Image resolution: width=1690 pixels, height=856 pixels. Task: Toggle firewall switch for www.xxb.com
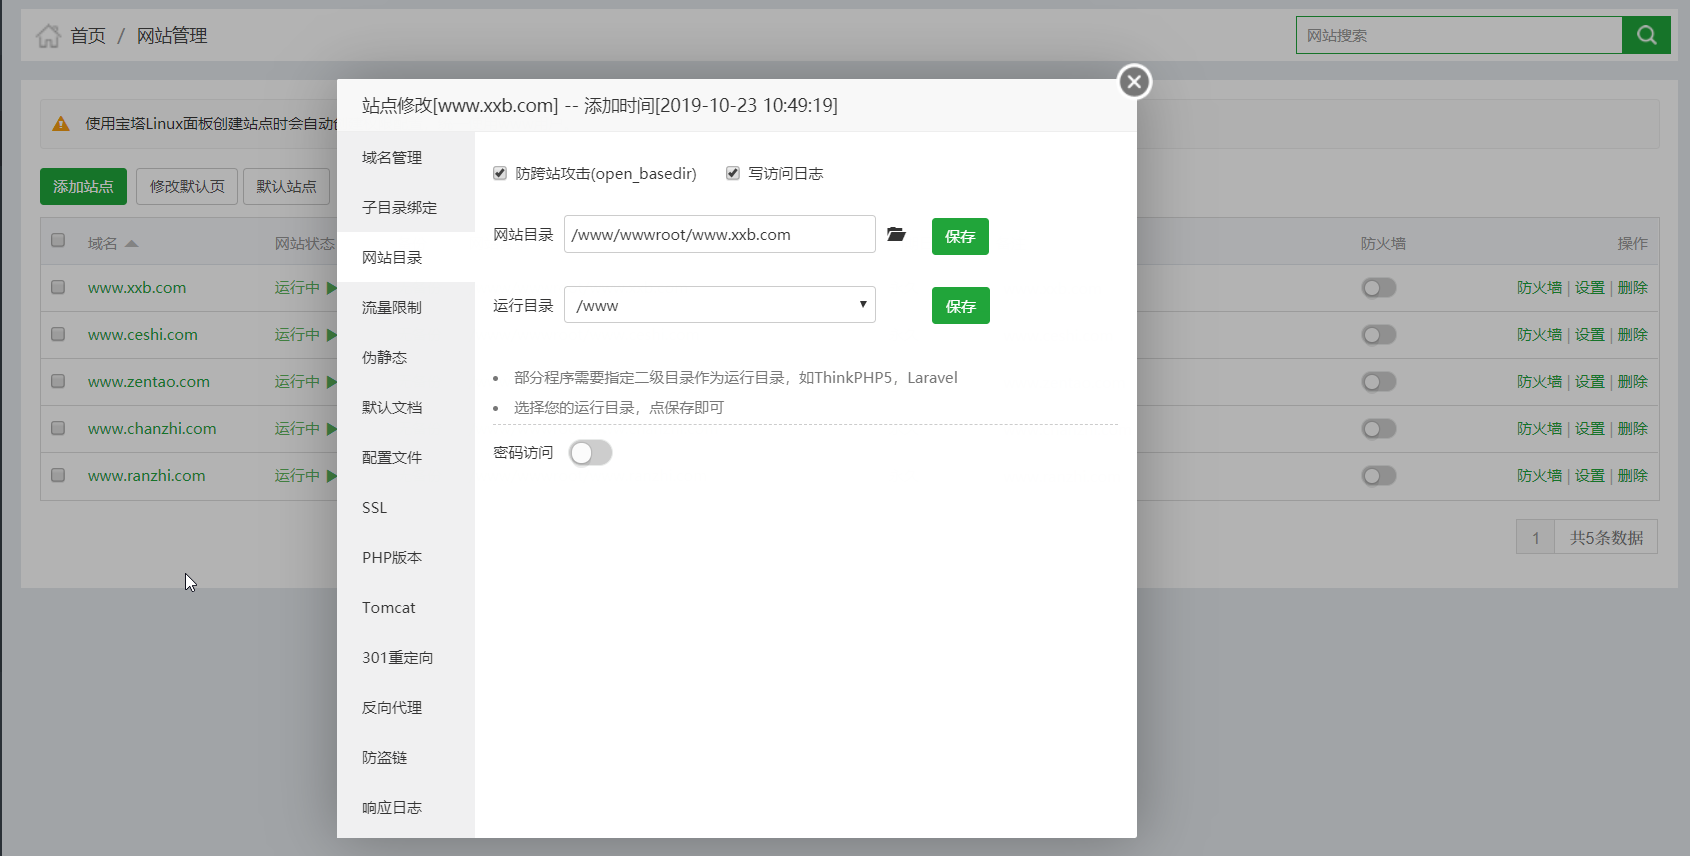coord(1378,288)
